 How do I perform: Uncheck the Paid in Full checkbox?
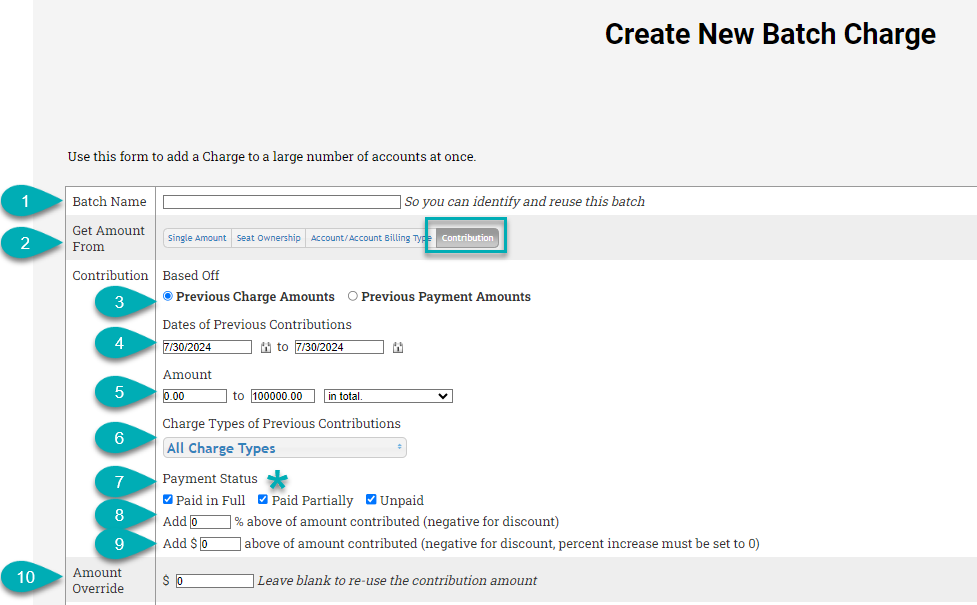[167, 500]
